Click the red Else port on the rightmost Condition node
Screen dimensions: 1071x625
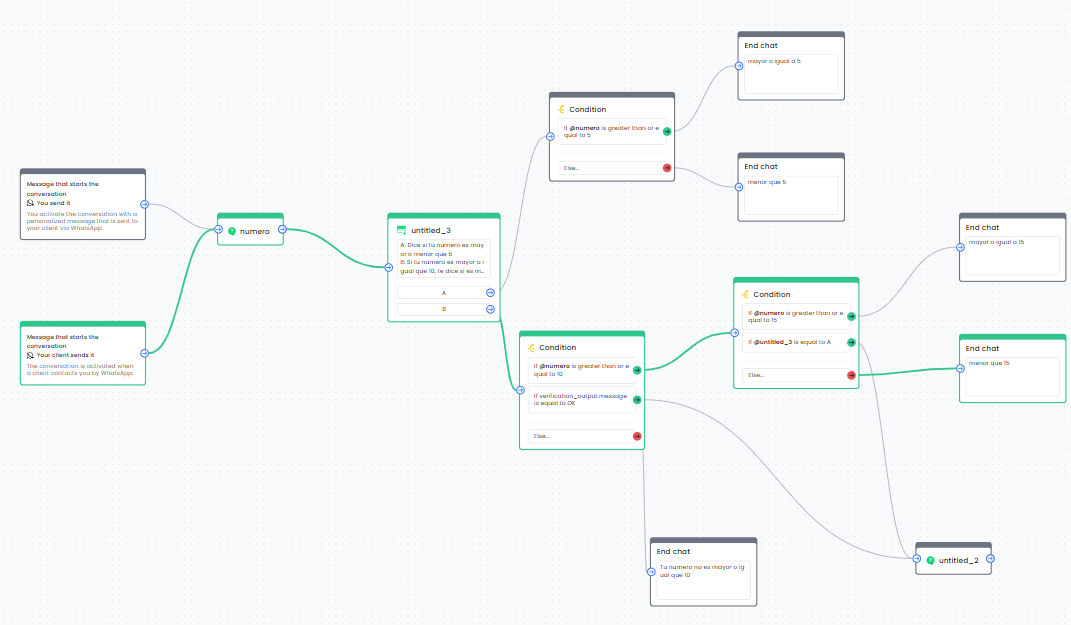pyautogui.click(x=850, y=375)
